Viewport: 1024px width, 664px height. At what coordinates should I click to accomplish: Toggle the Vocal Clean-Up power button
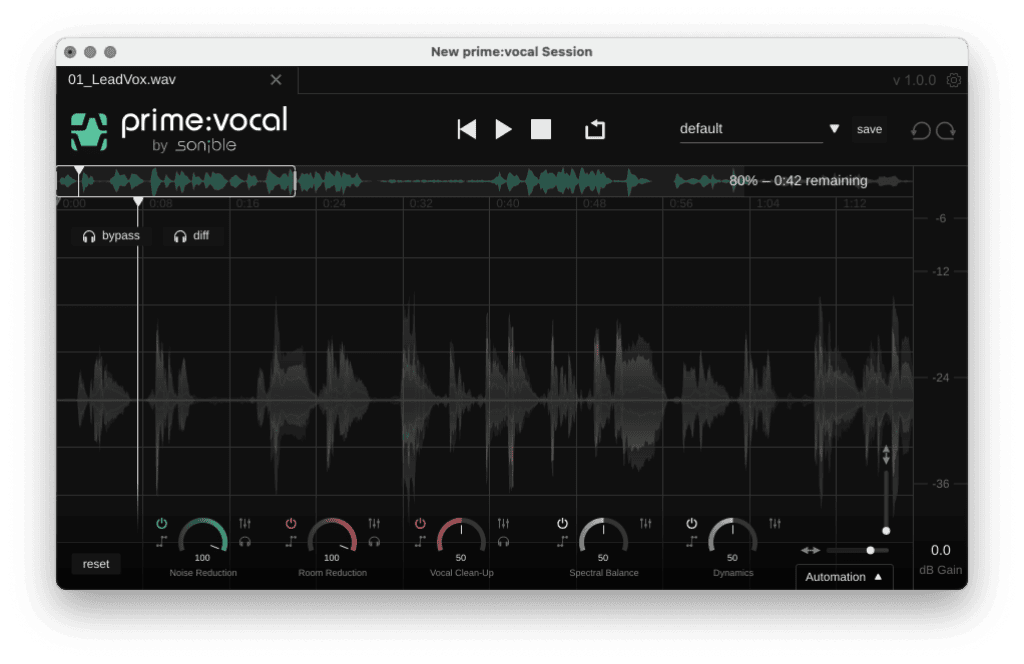click(x=421, y=523)
